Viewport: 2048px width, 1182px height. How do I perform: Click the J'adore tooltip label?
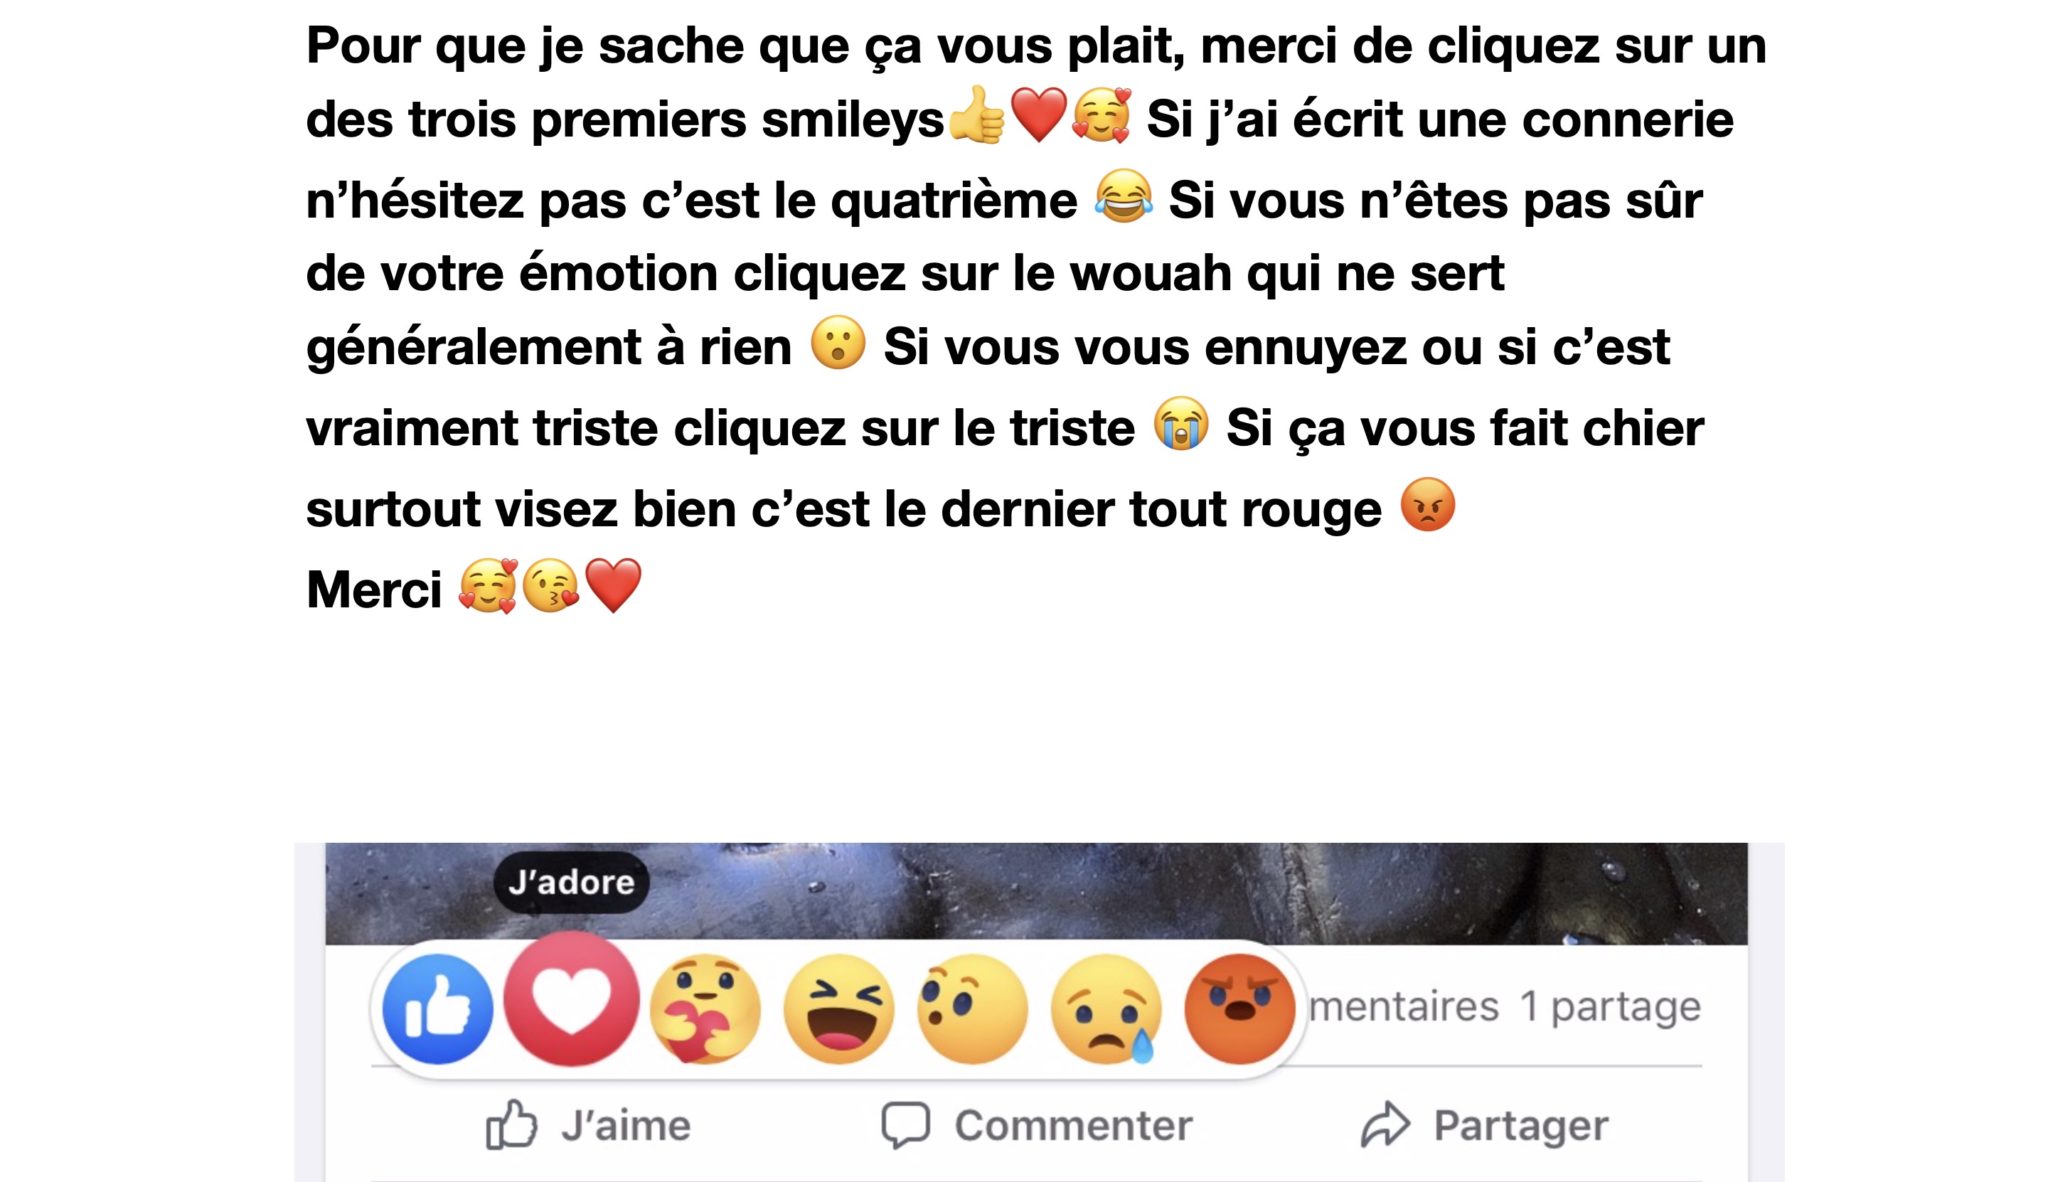[571, 882]
